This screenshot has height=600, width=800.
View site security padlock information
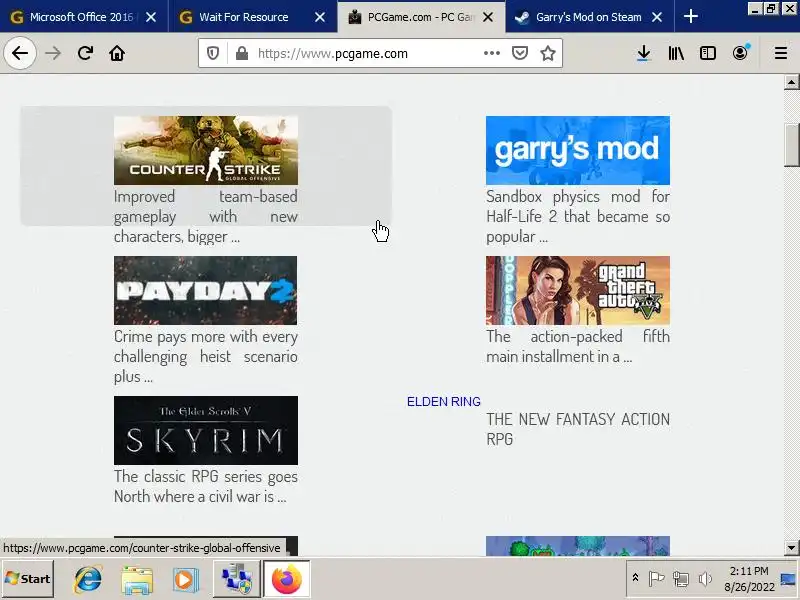[242, 53]
